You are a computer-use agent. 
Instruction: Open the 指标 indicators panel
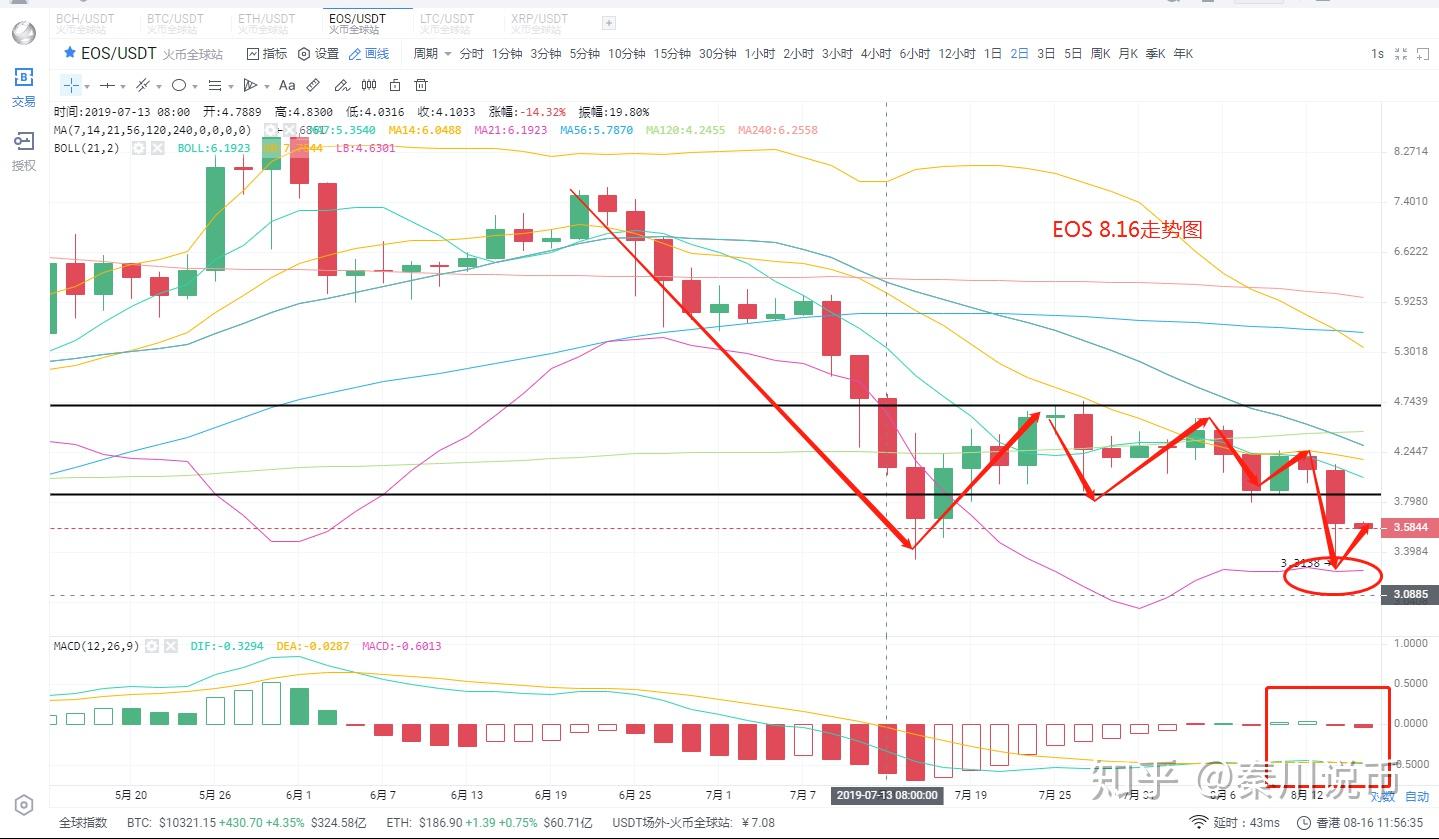266,54
